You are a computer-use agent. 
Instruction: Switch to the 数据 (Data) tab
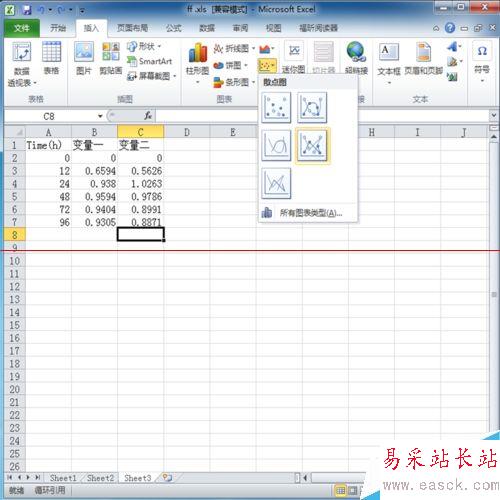click(x=207, y=28)
